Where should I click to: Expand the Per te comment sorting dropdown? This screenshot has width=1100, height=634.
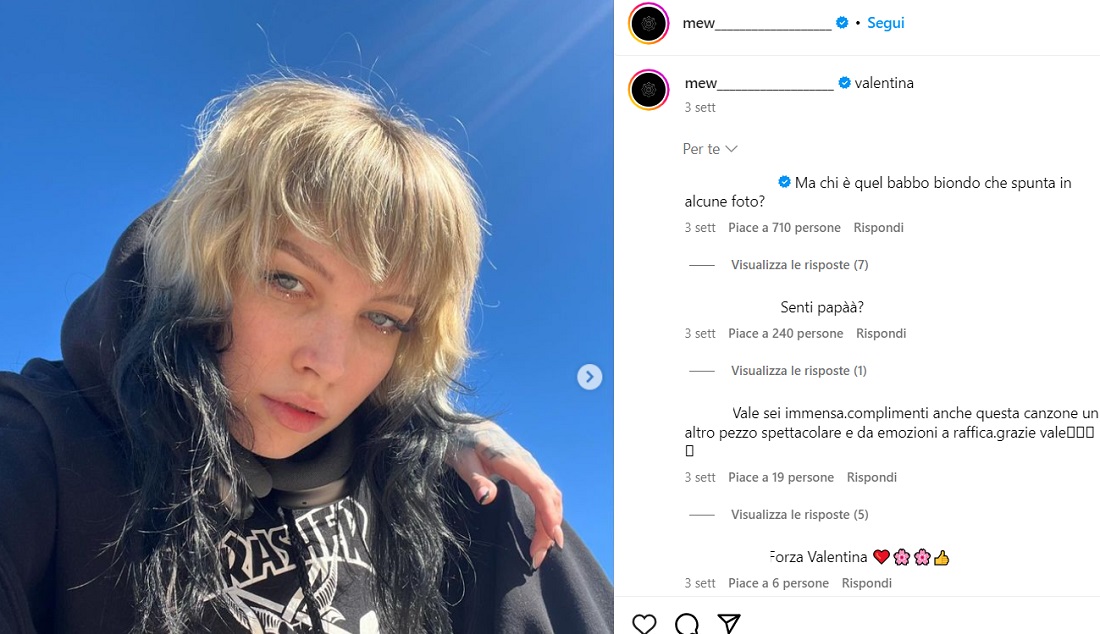click(710, 149)
